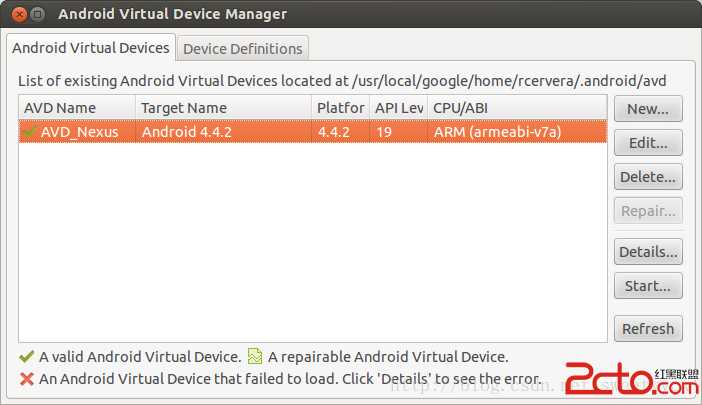Click the red X failed-to-load legend icon
Image resolution: width=702 pixels, height=405 pixels.
tap(26, 378)
